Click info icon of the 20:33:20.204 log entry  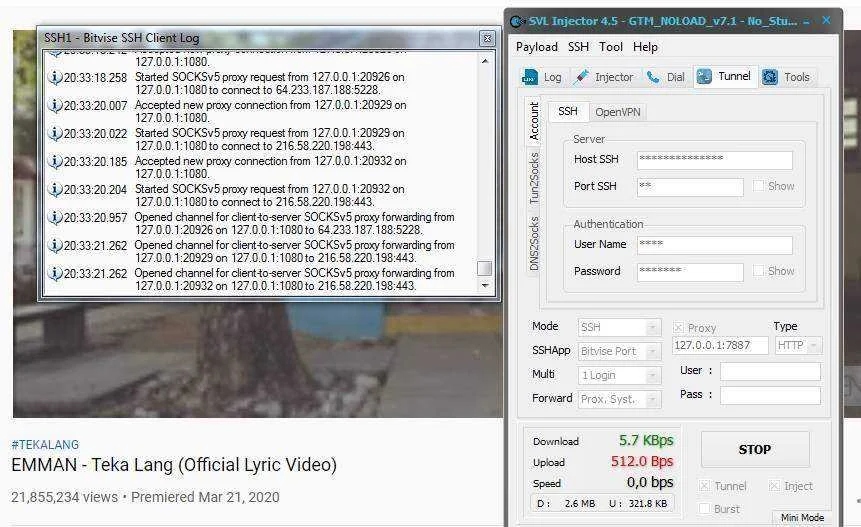click(54, 189)
